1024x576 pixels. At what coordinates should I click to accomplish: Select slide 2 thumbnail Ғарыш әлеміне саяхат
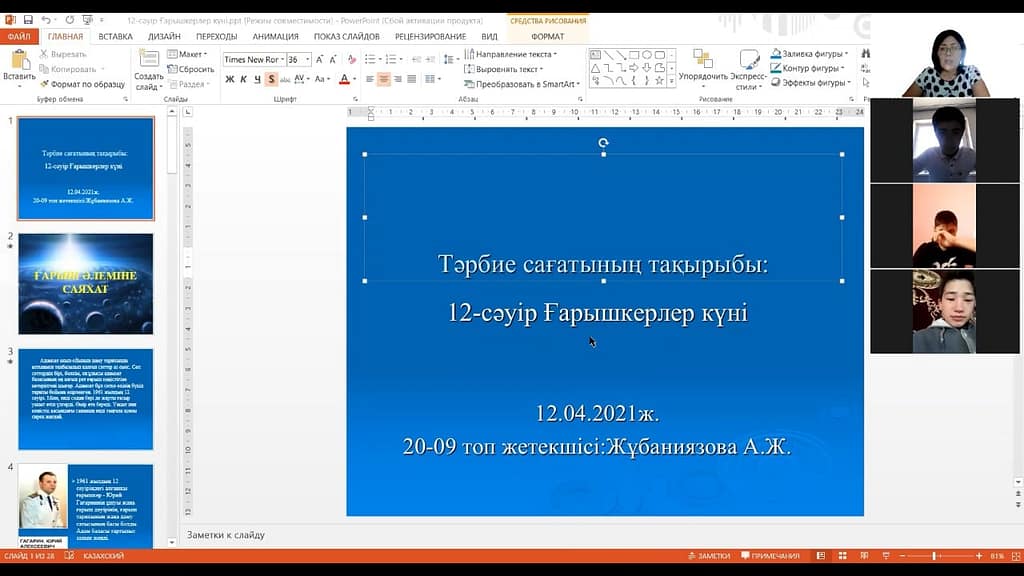tap(86, 284)
